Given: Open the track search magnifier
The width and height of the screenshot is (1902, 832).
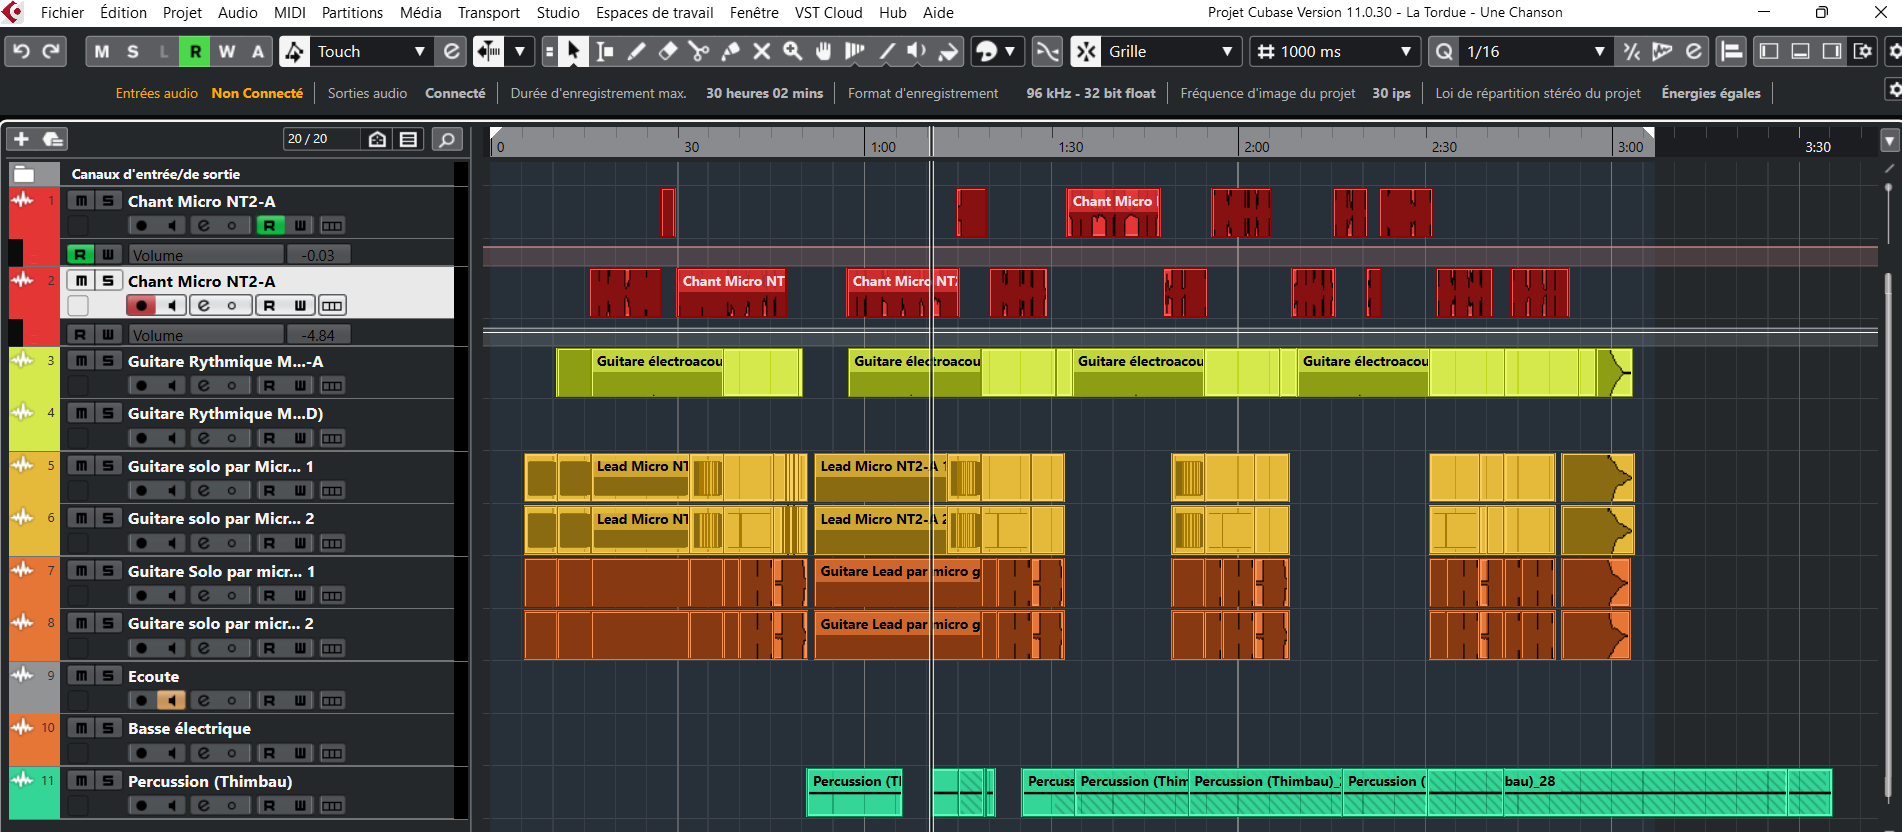Looking at the screenshot, I should pyautogui.click(x=447, y=139).
